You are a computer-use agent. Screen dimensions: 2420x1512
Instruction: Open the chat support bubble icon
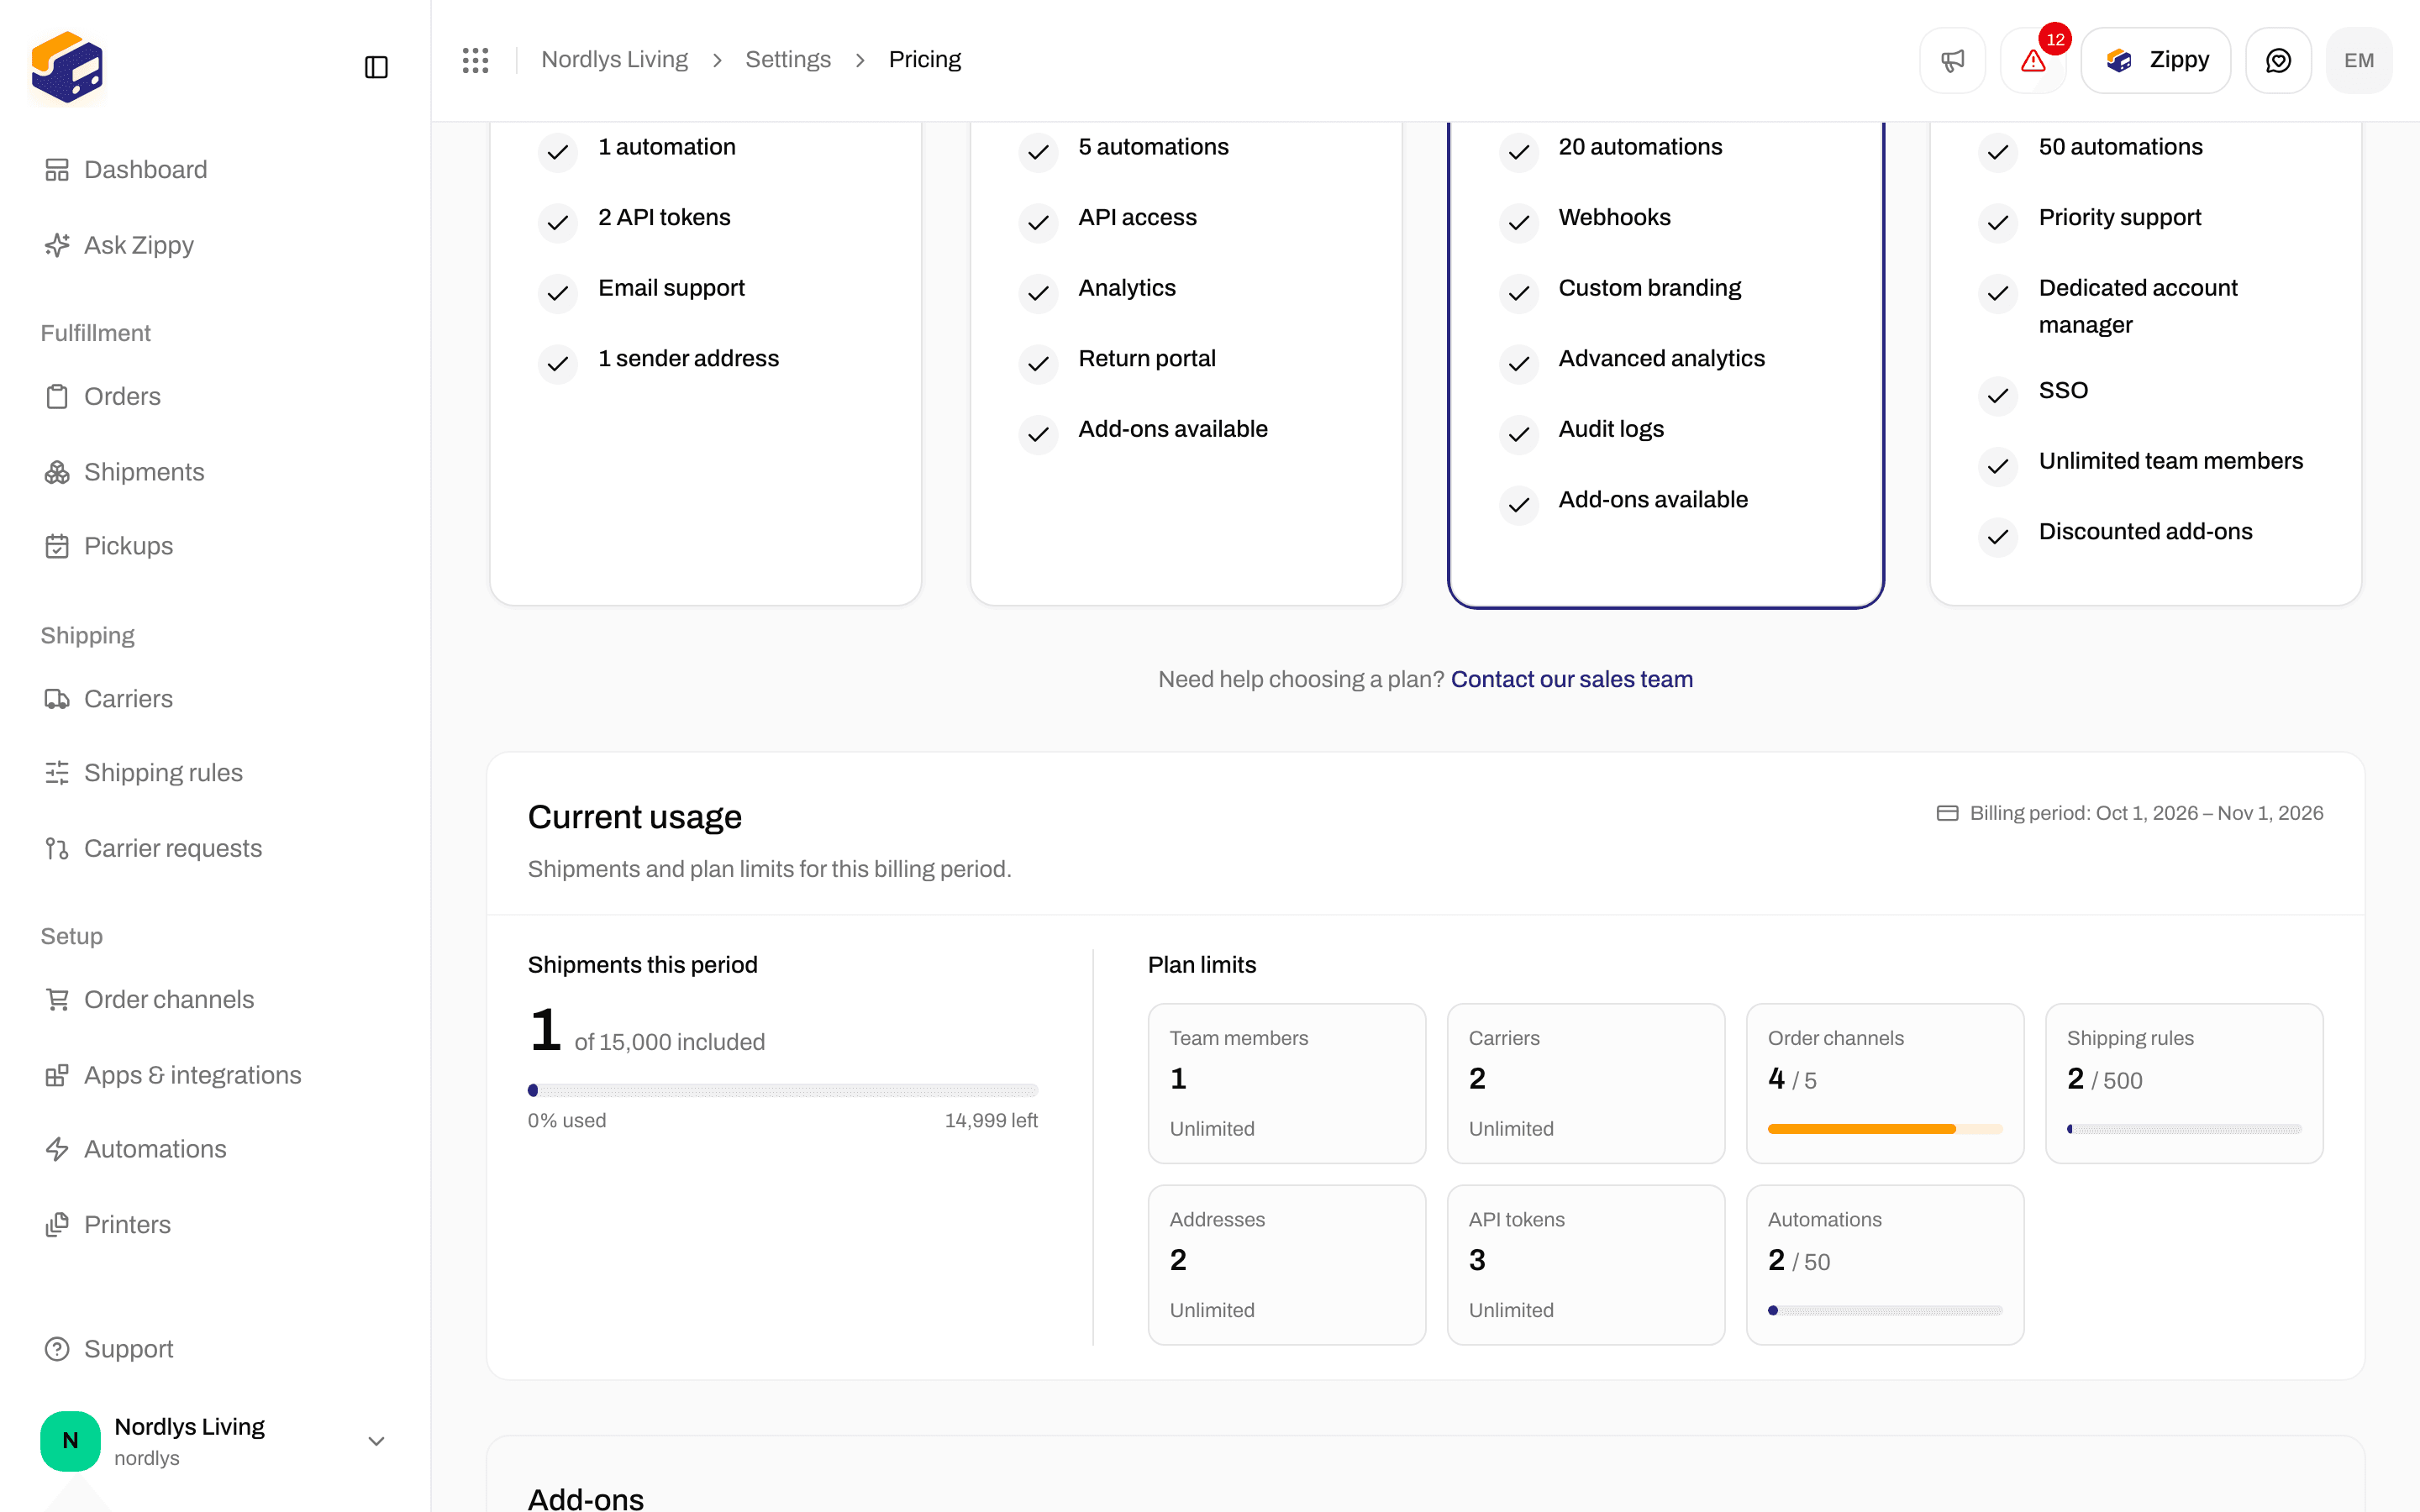(2278, 60)
